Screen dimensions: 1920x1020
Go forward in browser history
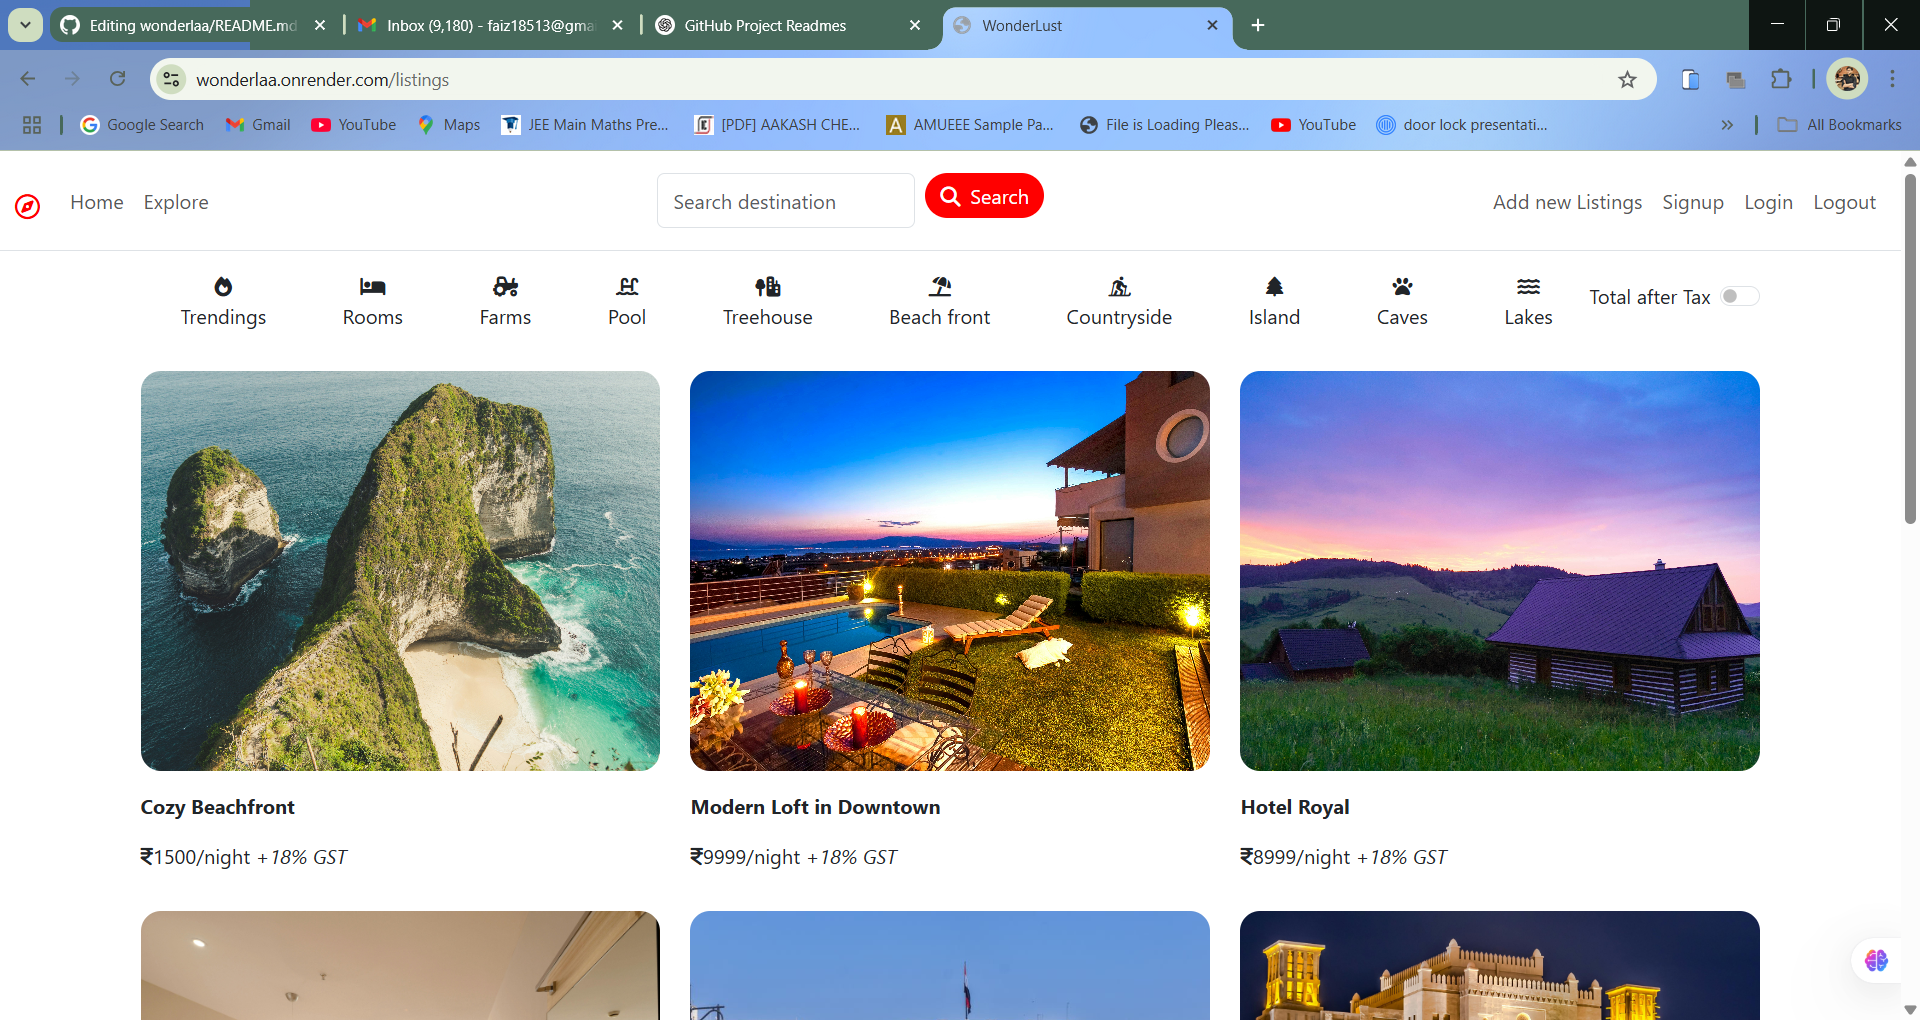[72, 79]
